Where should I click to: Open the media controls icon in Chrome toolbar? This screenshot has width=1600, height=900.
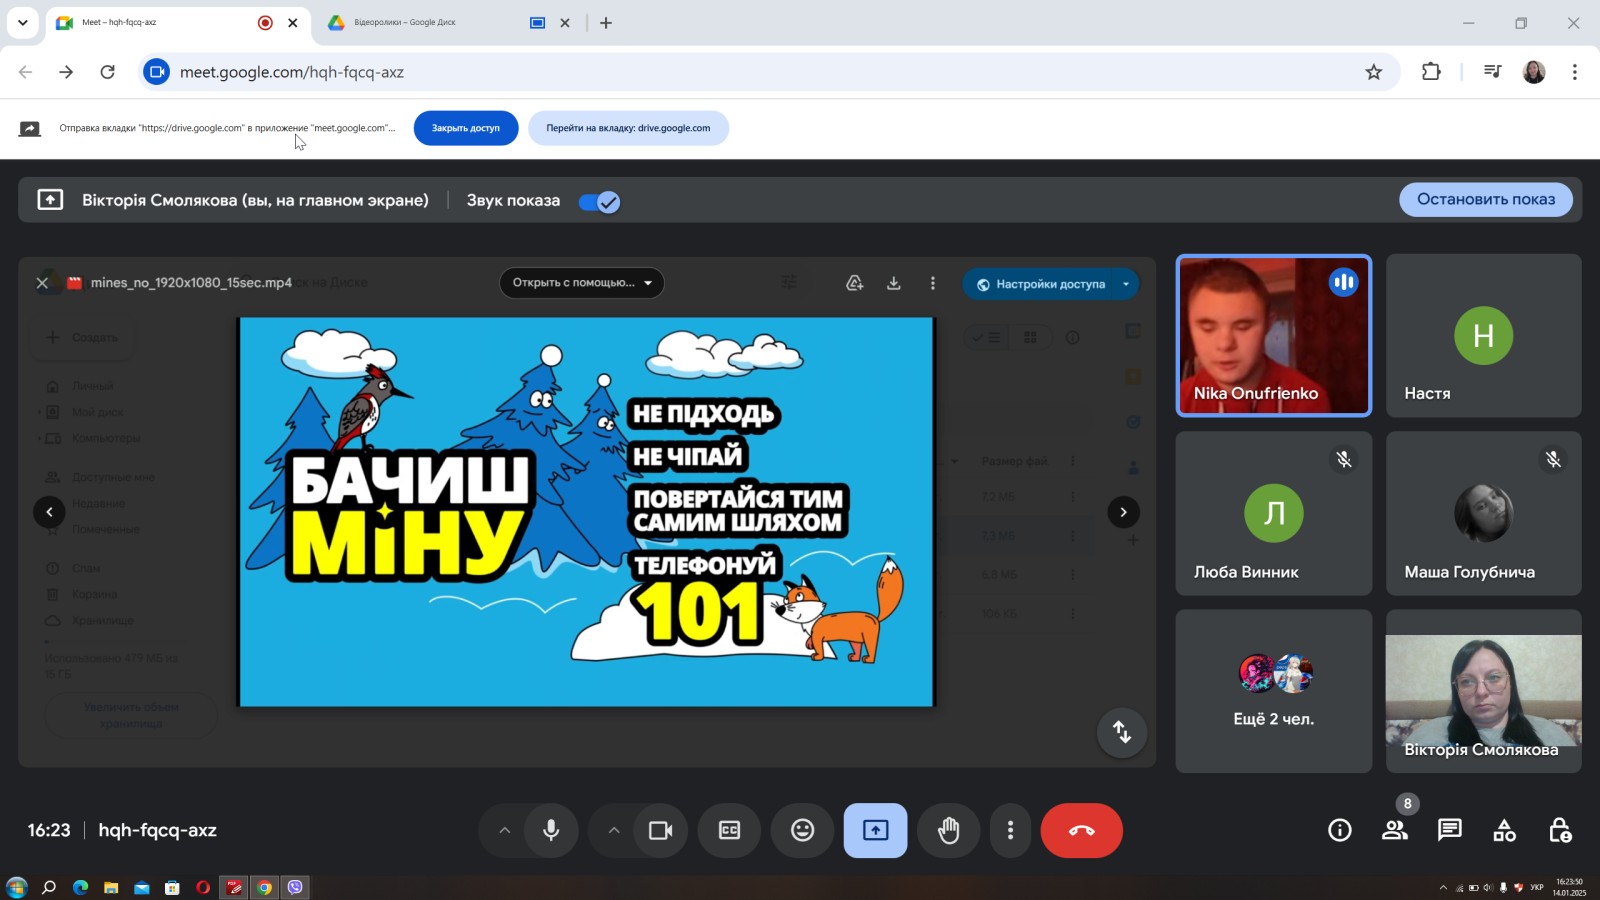[x=1493, y=72]
